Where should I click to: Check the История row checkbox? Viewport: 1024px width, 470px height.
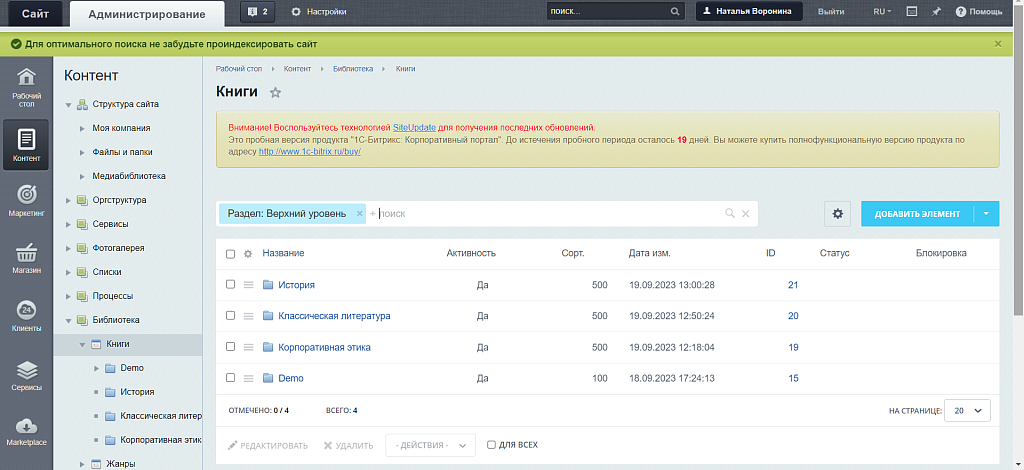231,285
